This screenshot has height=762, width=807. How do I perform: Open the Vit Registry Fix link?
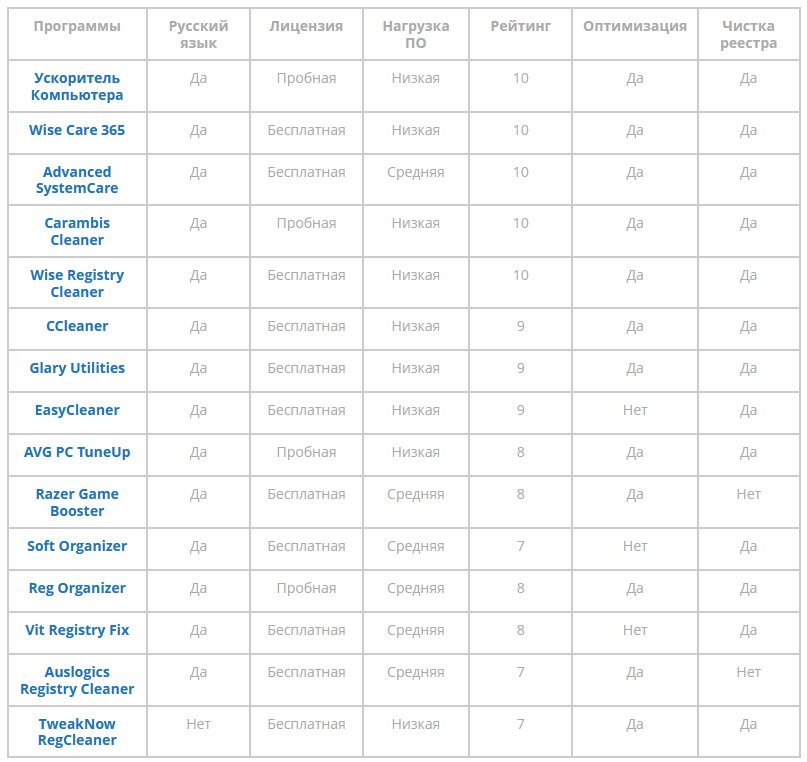pyautogui.click(x=77, y=630)
